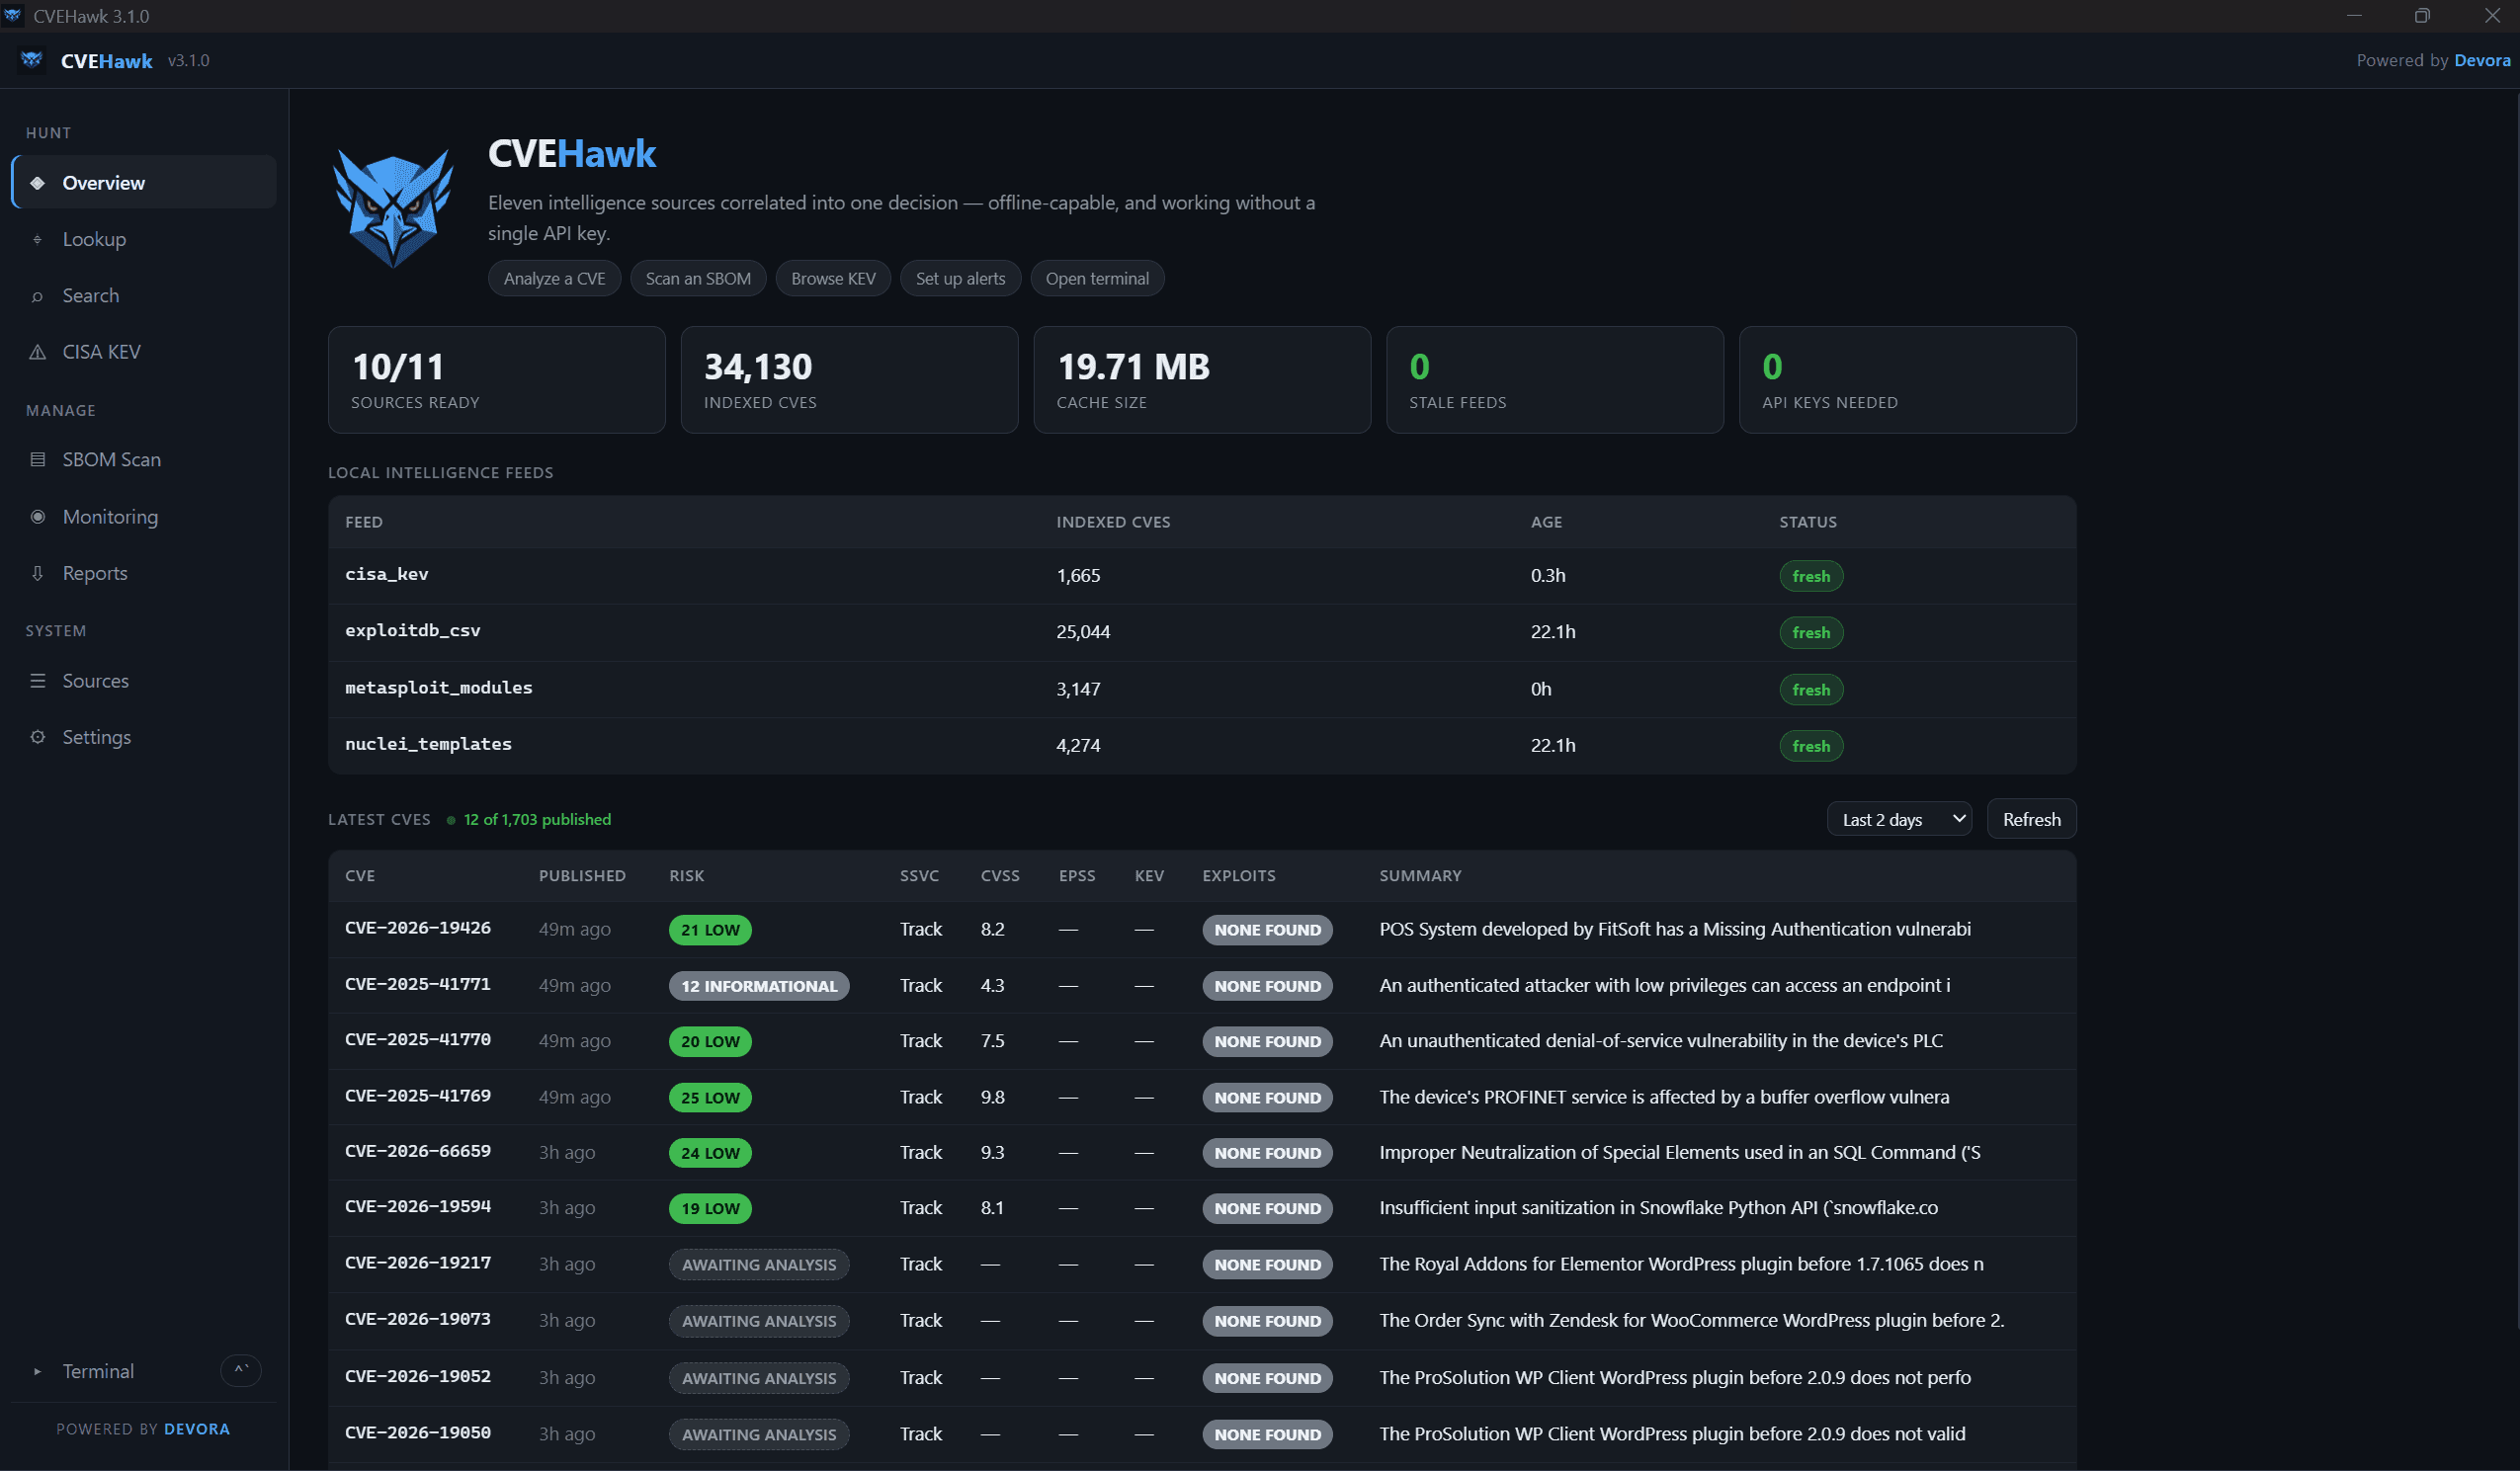Expand the Terminal panel with caret button
Image resolution: width=2520 pixels, height=1471 pixels.
(x=241, y=1370)
